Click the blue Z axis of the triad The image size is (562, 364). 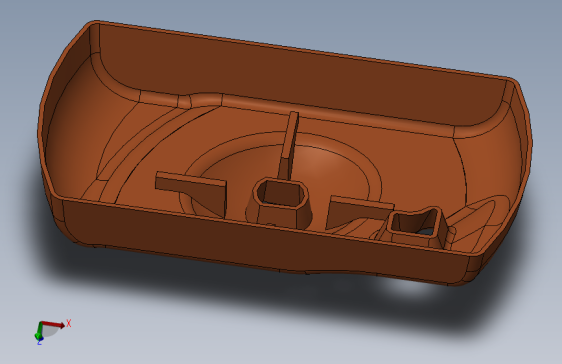tap(40, 340)
